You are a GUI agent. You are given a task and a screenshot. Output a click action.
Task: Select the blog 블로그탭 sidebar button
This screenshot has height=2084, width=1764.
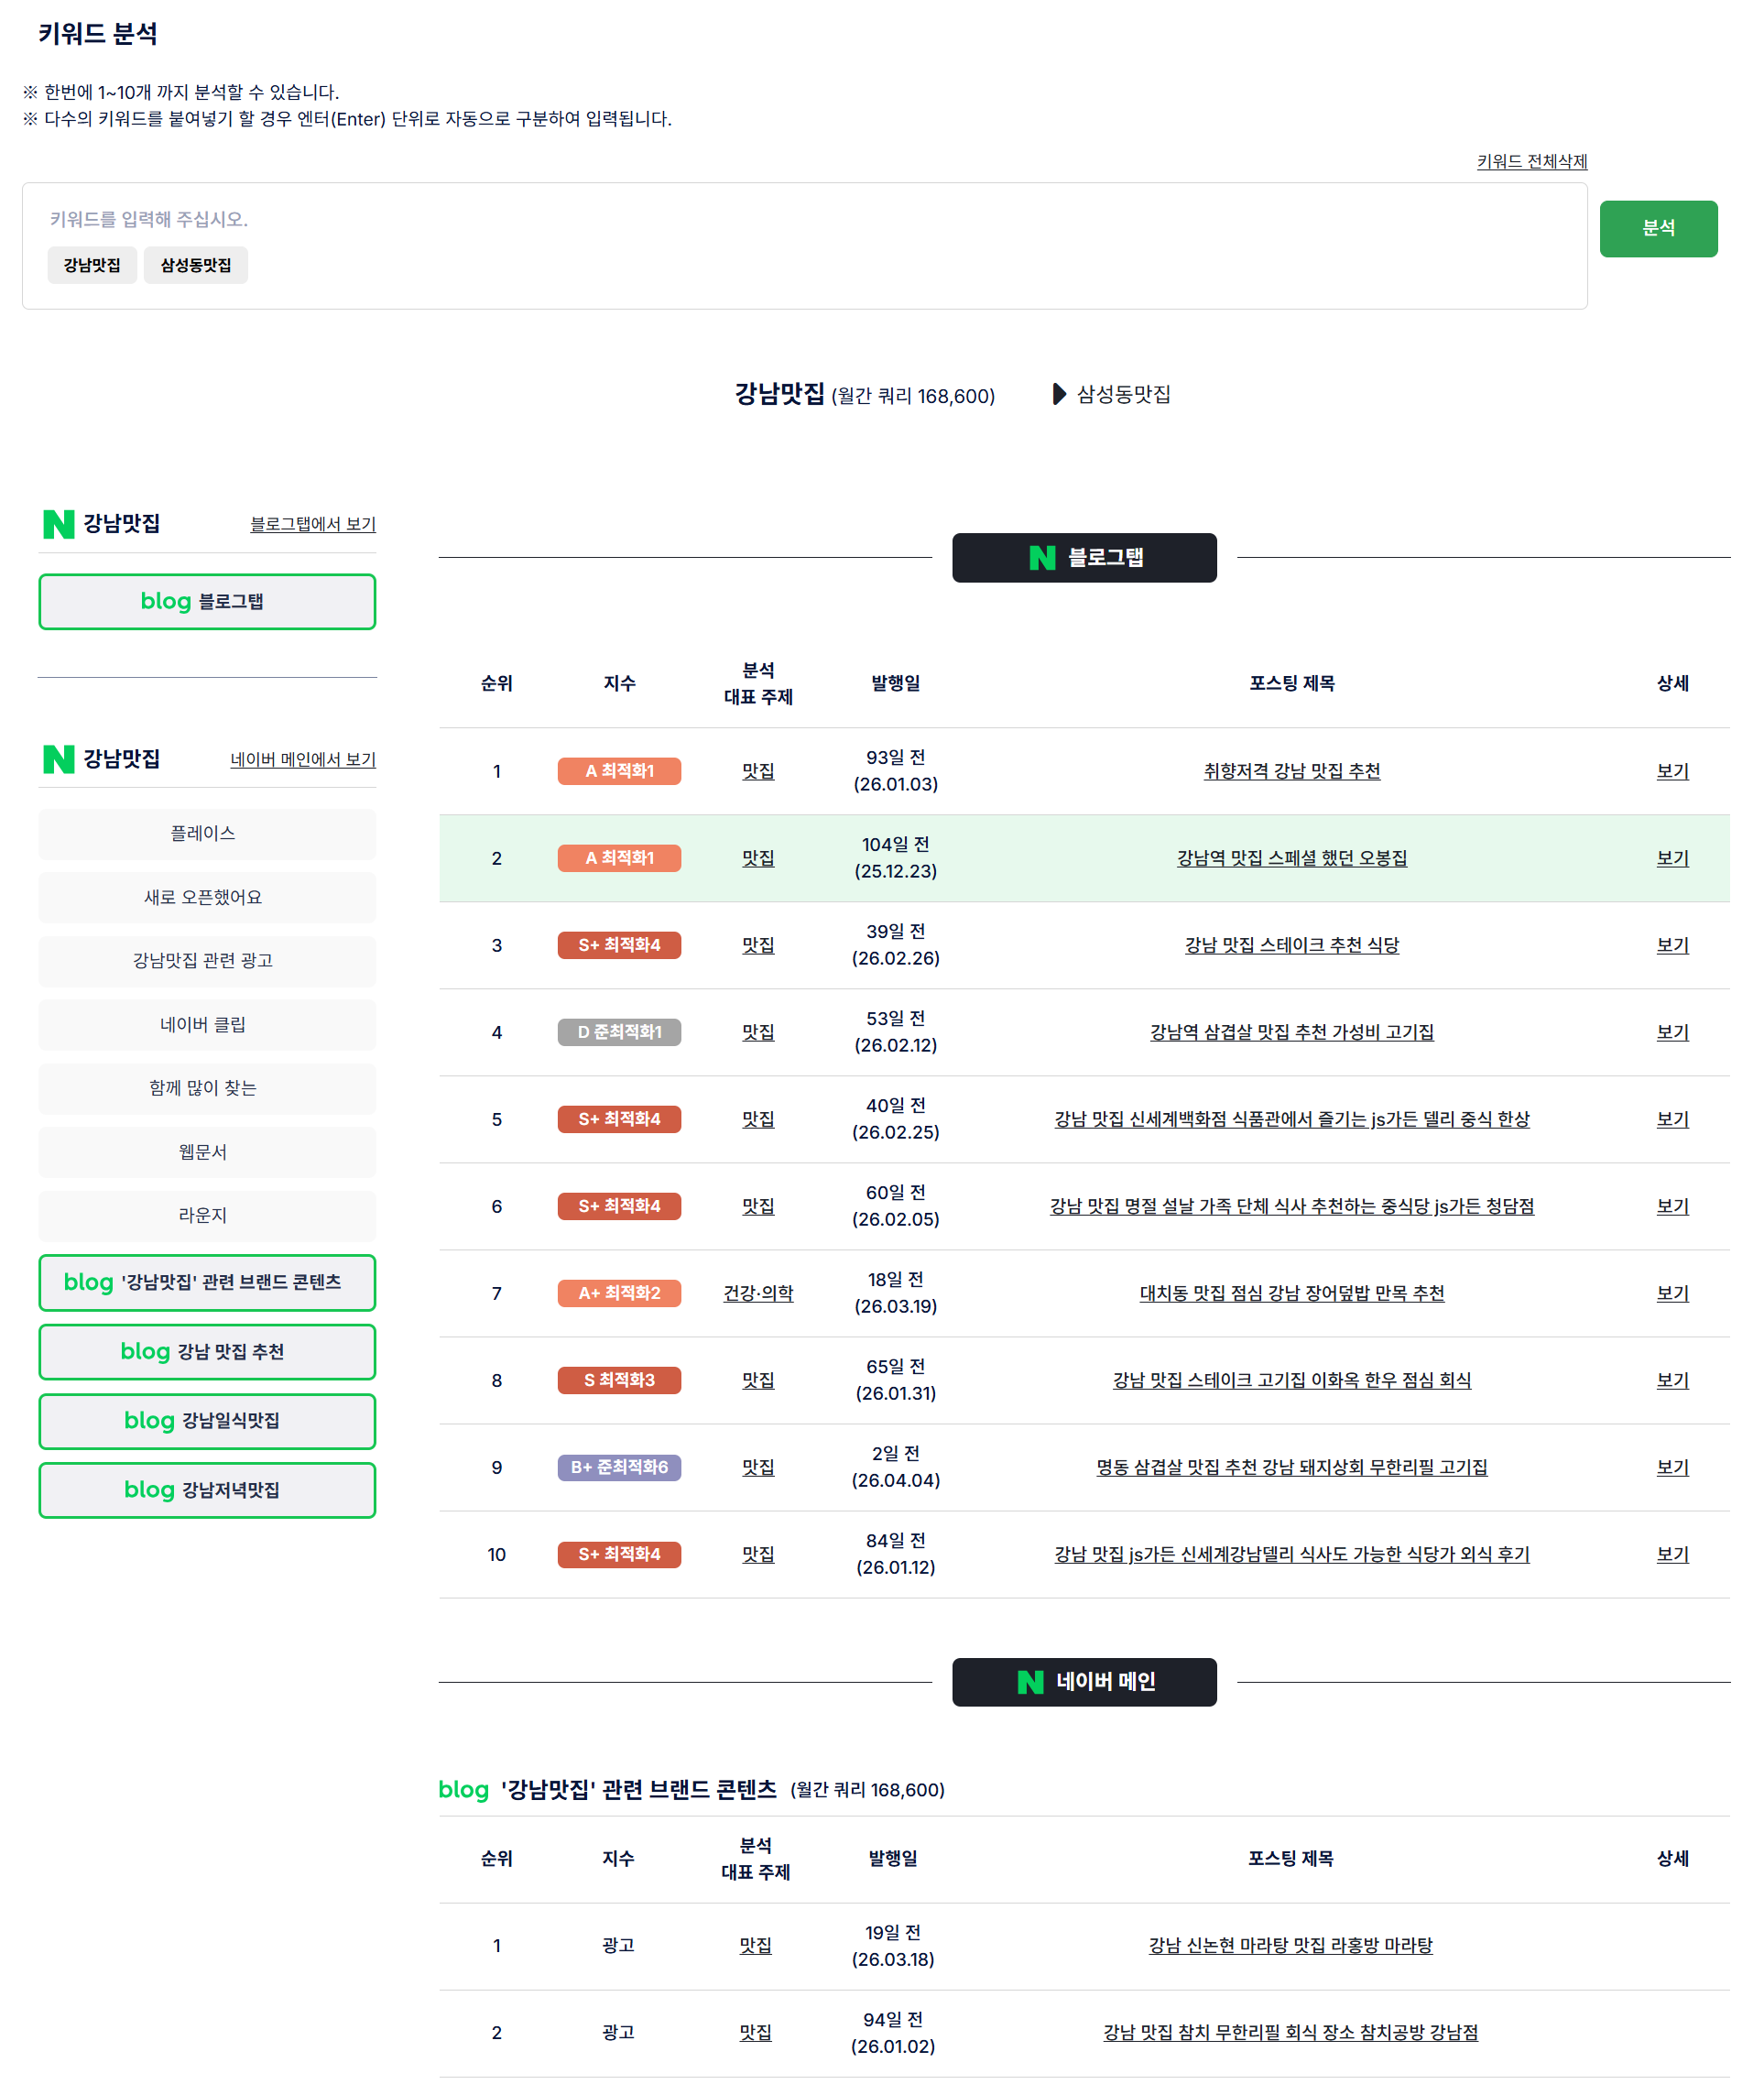point(207,601)
